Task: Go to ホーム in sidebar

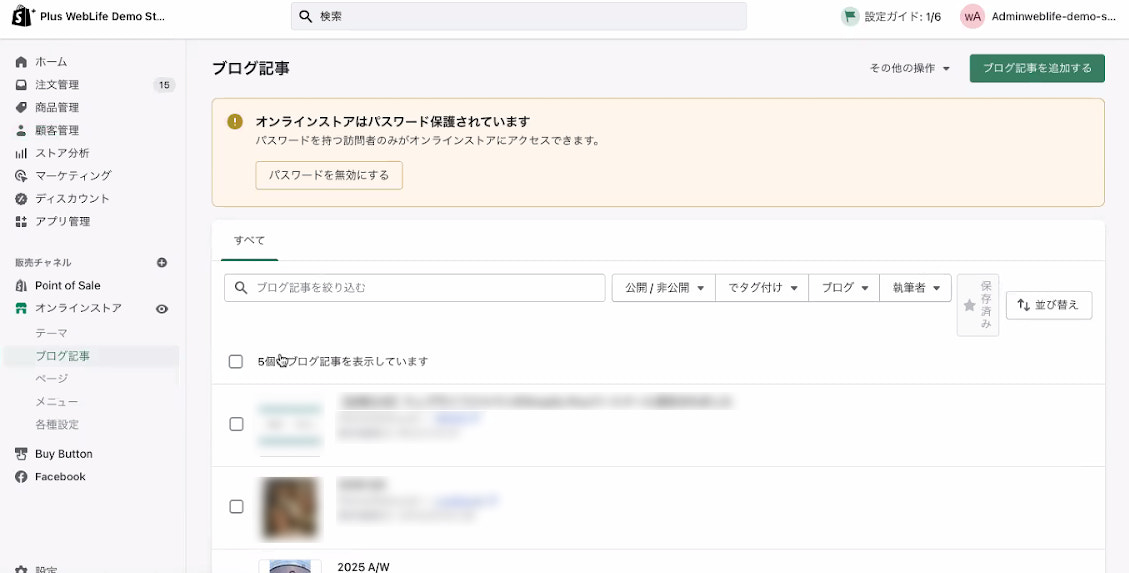Action: 51,62
